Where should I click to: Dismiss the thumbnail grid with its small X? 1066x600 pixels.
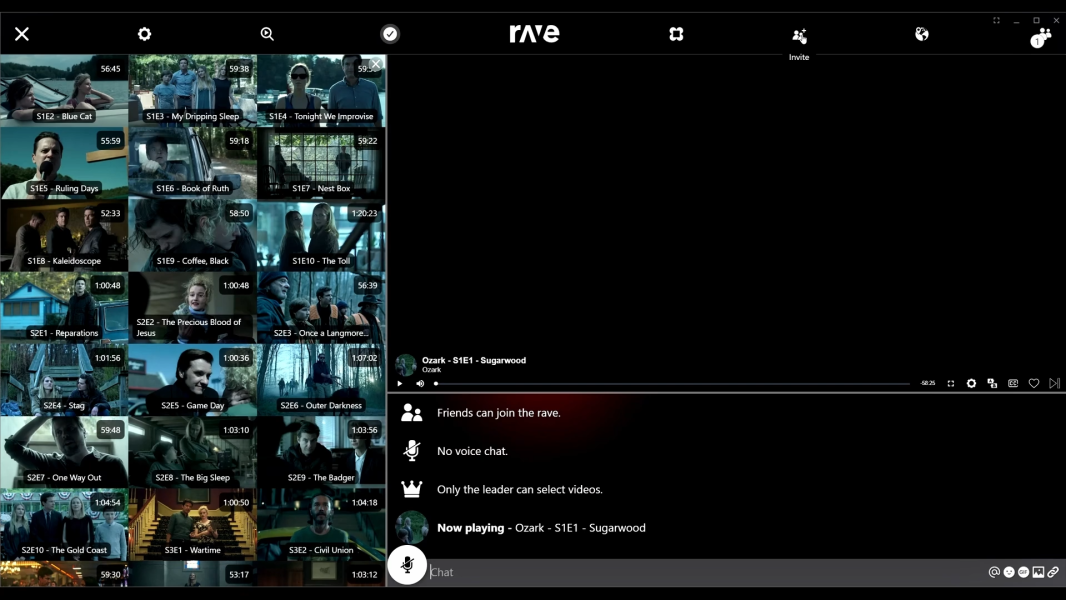coord(375,64)
